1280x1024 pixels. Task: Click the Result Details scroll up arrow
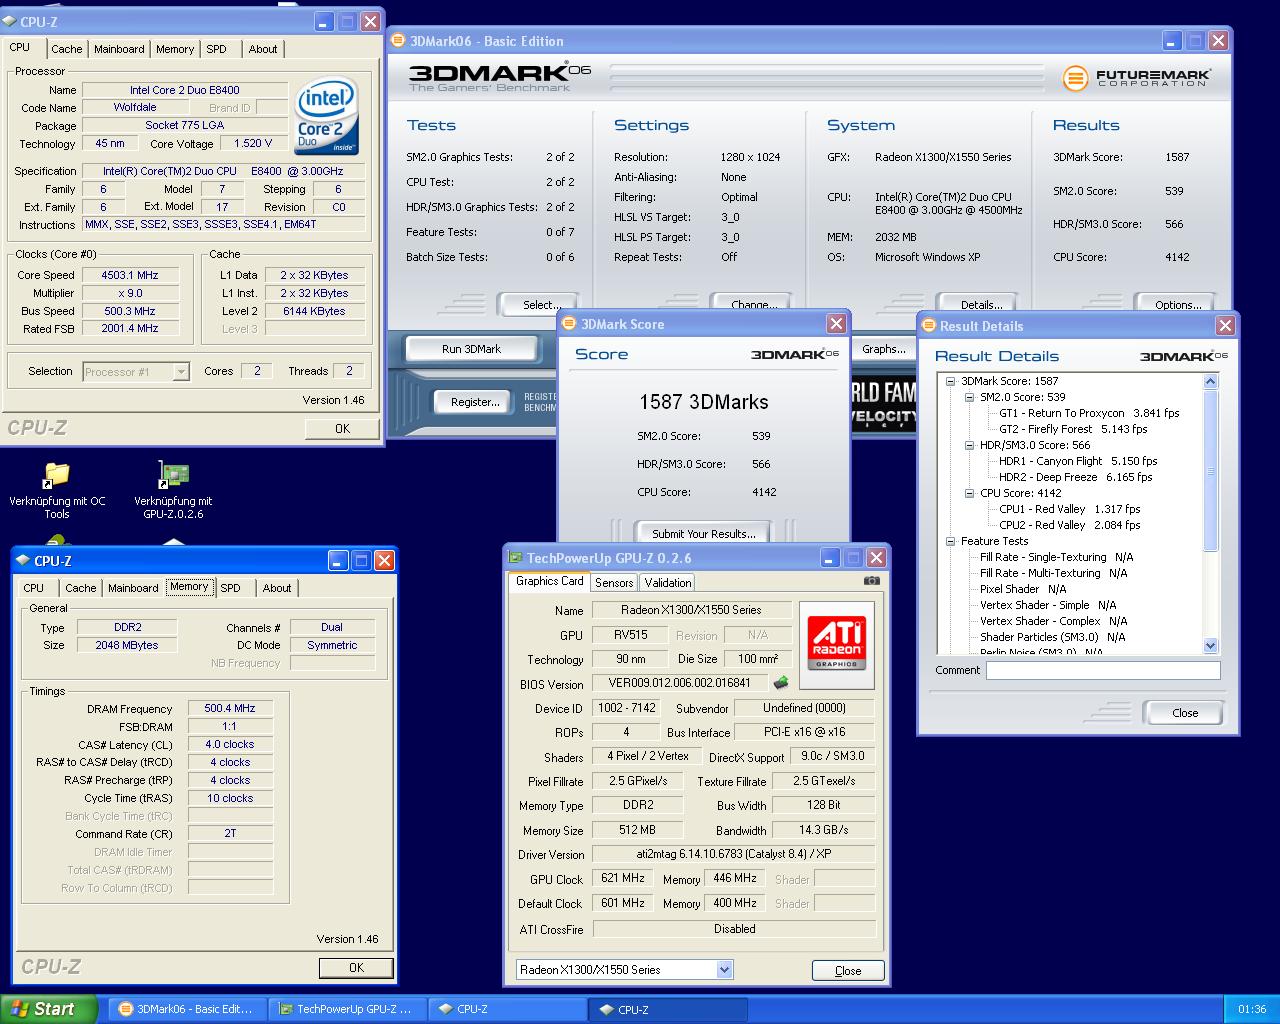(x=1211, y=381)
